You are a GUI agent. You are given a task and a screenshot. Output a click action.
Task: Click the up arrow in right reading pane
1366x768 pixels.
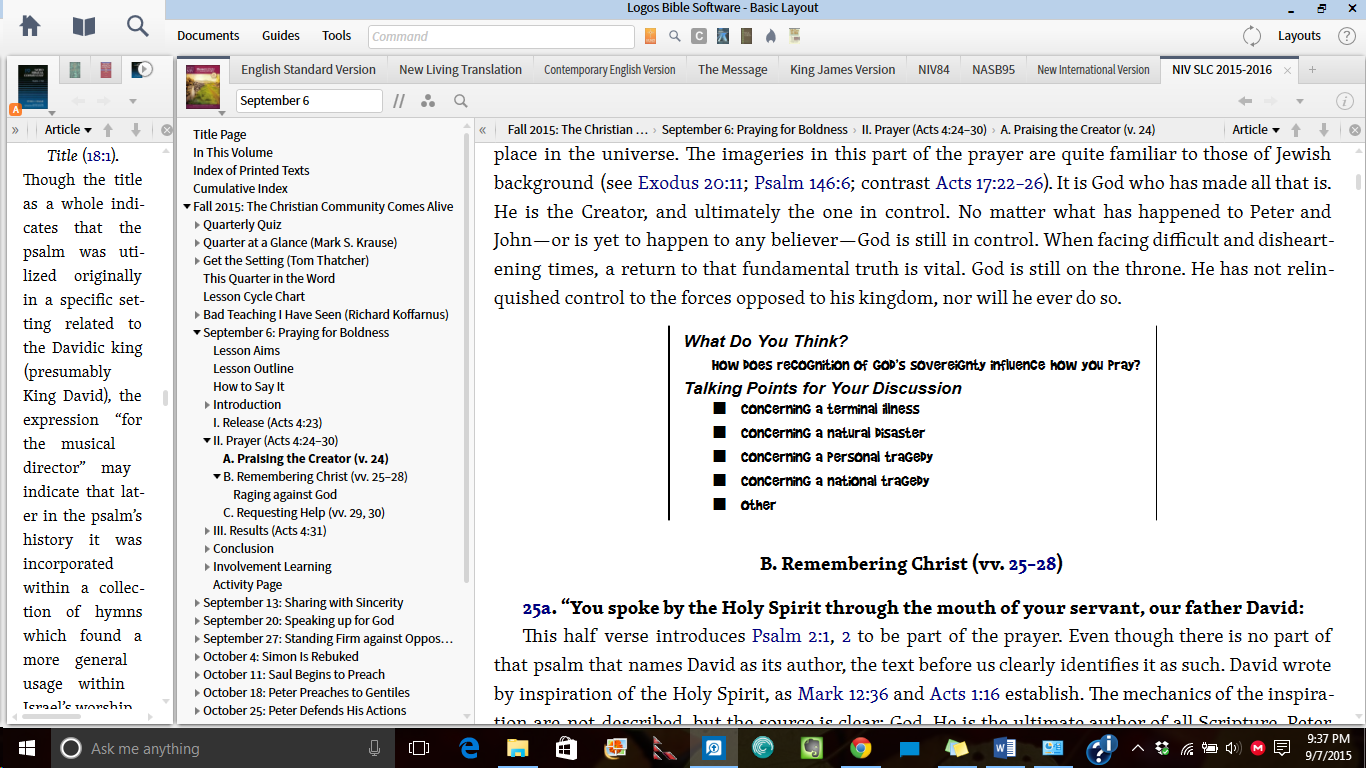1296,130
